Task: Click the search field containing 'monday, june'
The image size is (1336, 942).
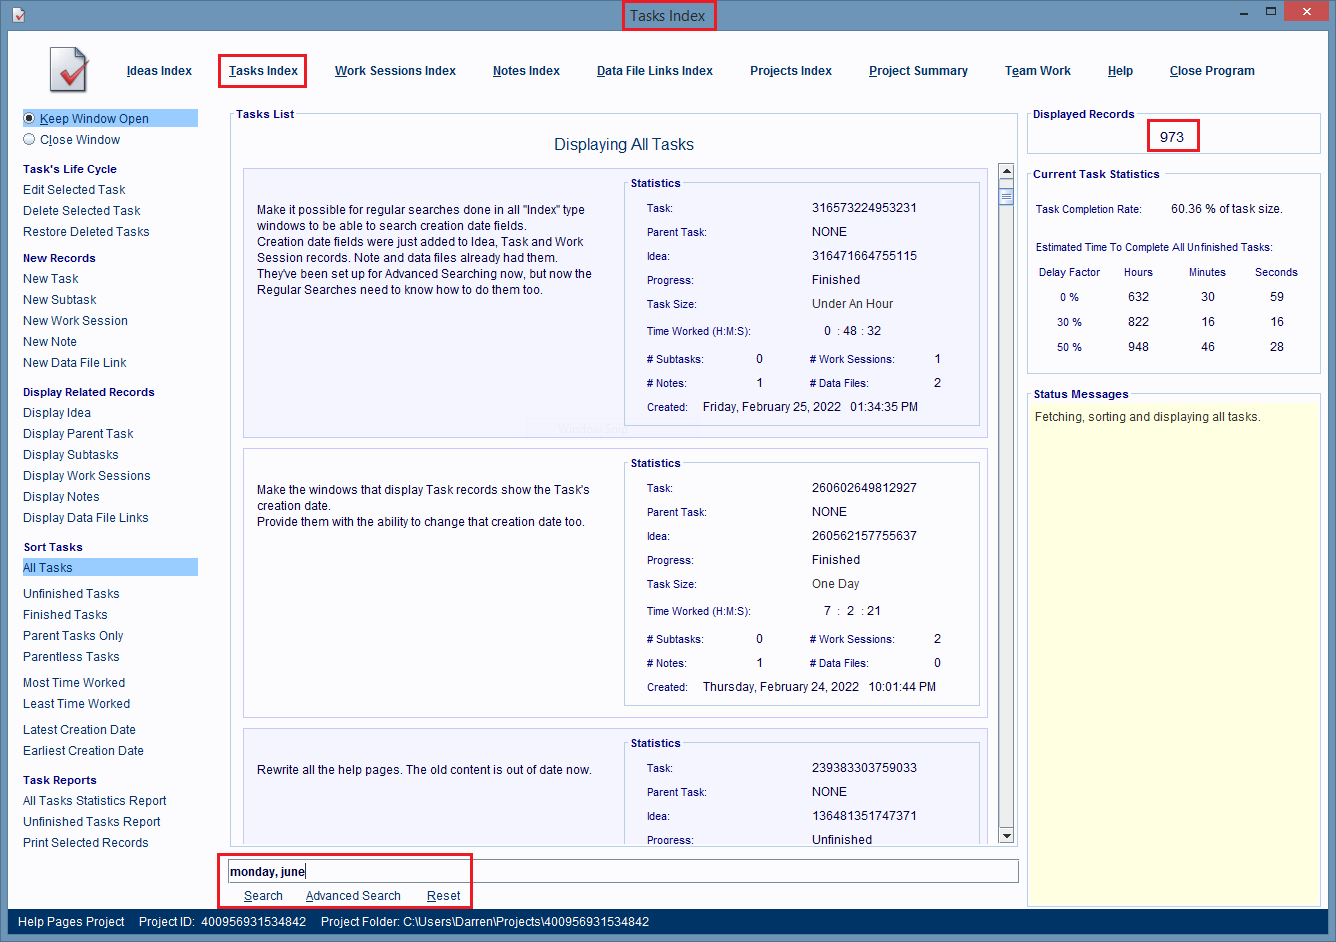Action: click(x=623, y=871)
